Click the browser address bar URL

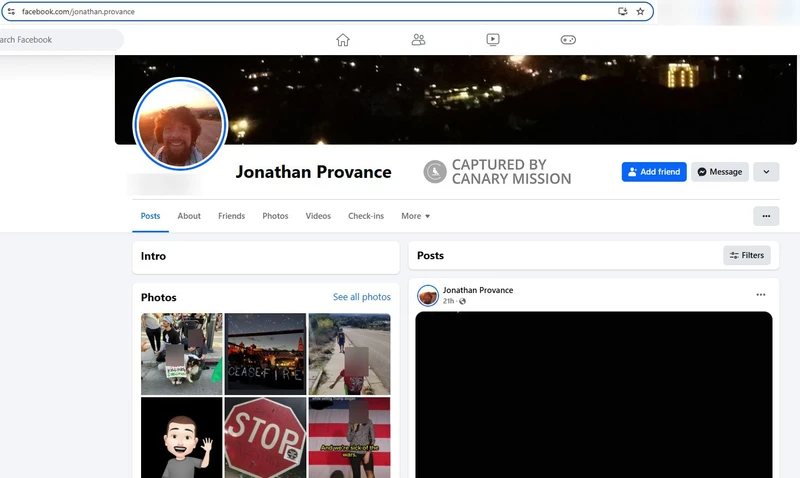coord(78,11)
